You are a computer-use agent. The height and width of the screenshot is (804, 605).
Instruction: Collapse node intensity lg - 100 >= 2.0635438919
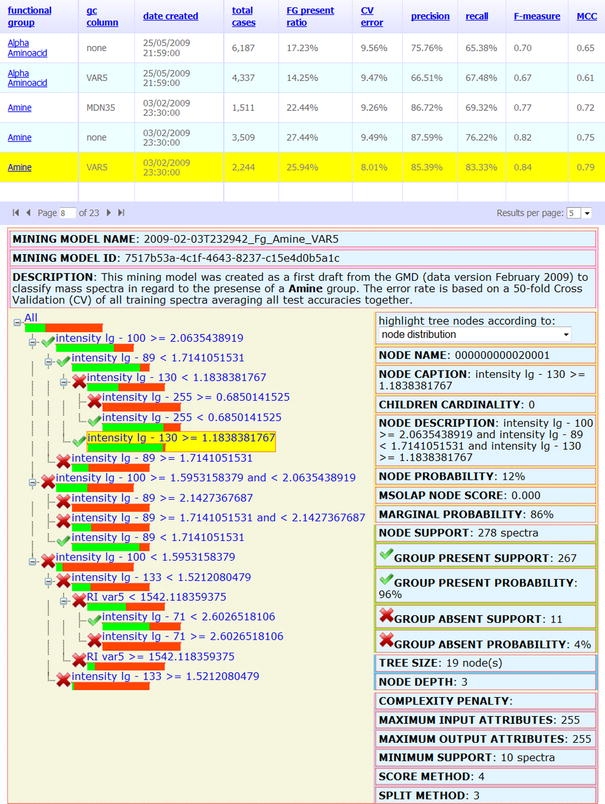[33, 342]
